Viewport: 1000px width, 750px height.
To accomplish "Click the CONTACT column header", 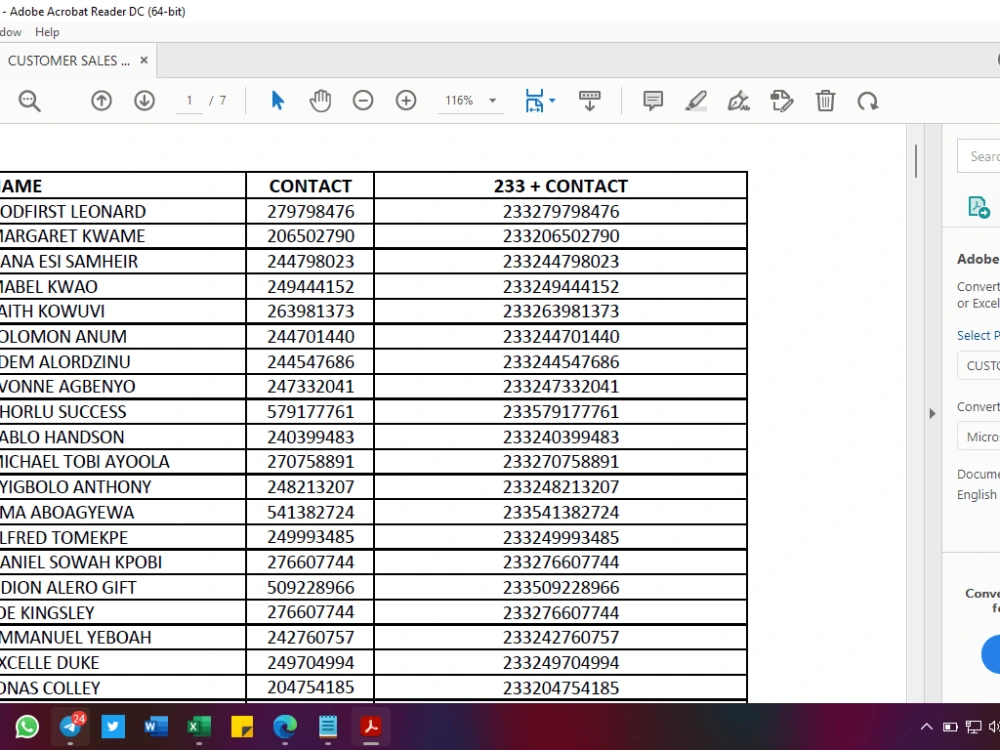I will pos(311,186).
